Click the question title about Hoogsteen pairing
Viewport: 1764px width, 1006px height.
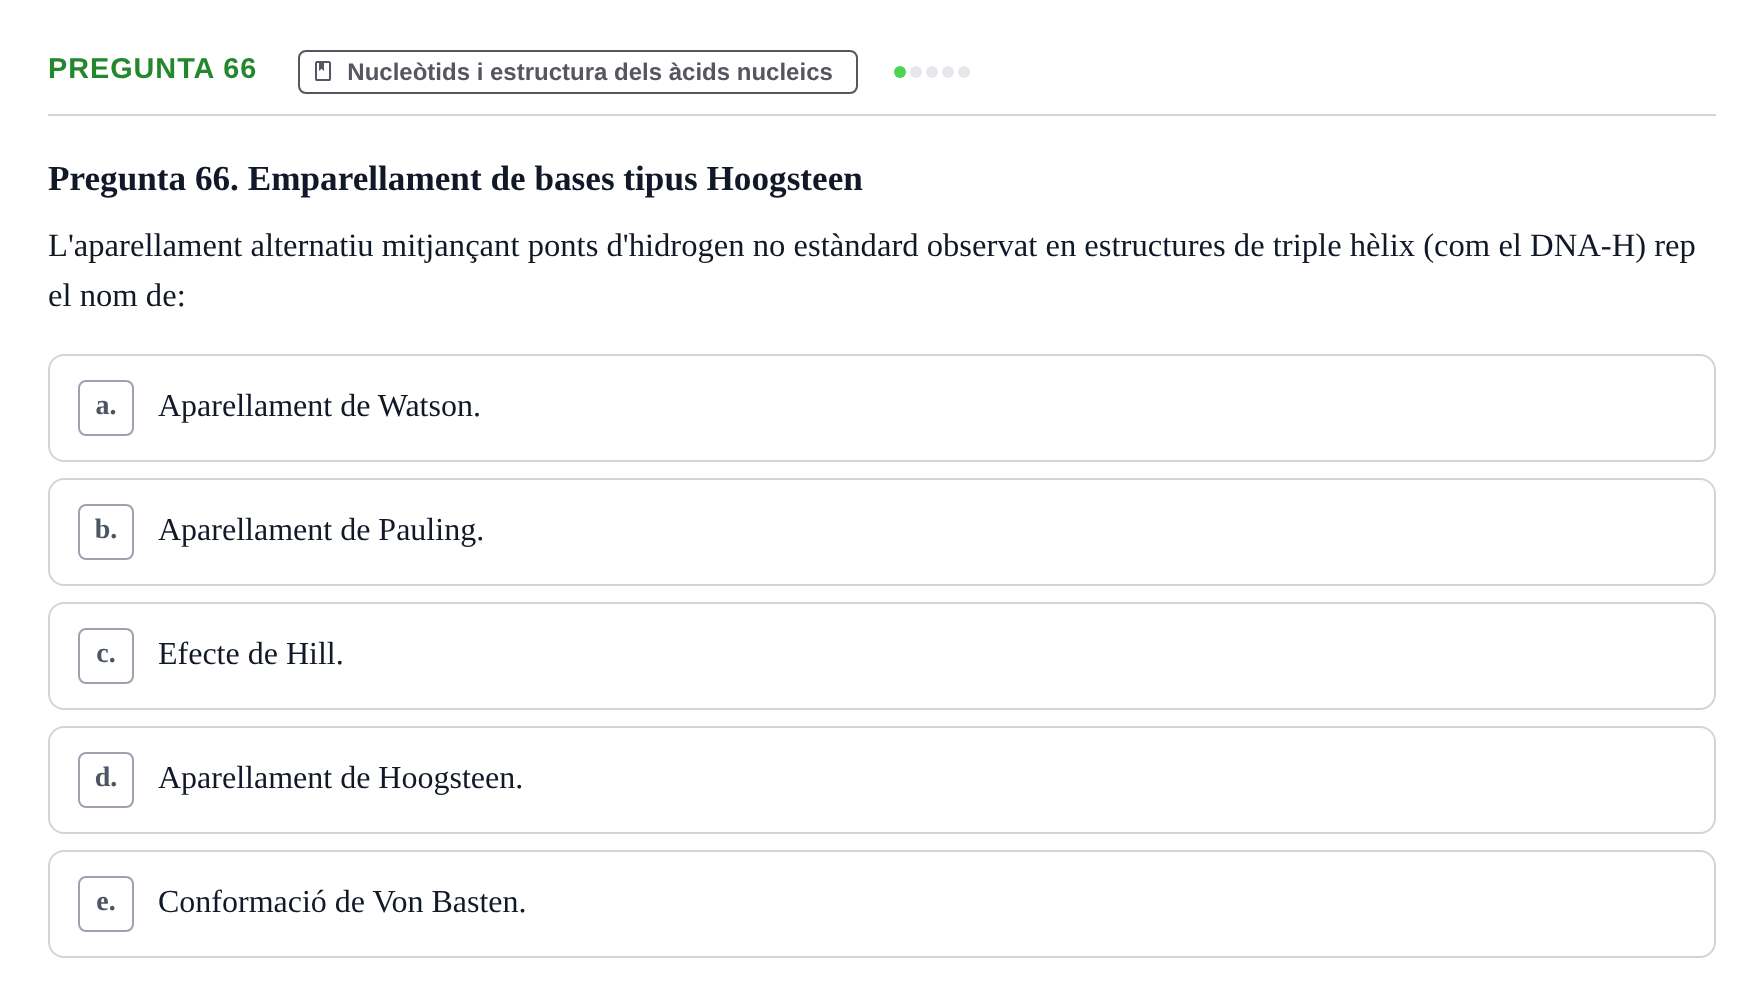(x=455, y=179)
